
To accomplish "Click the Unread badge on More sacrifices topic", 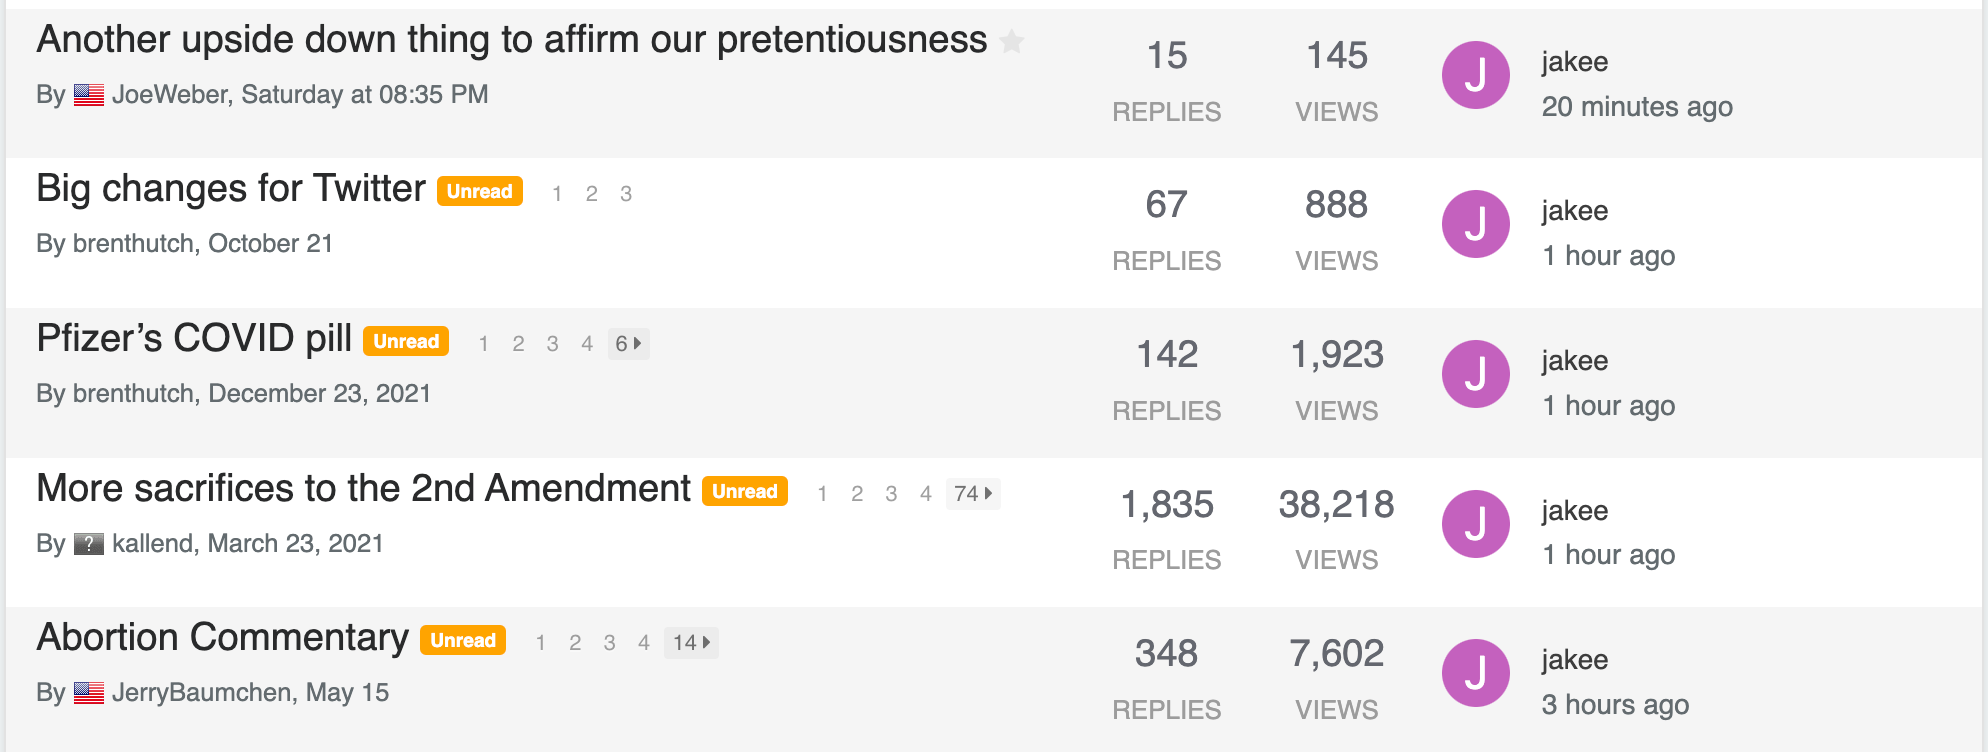I will (745, 491).
